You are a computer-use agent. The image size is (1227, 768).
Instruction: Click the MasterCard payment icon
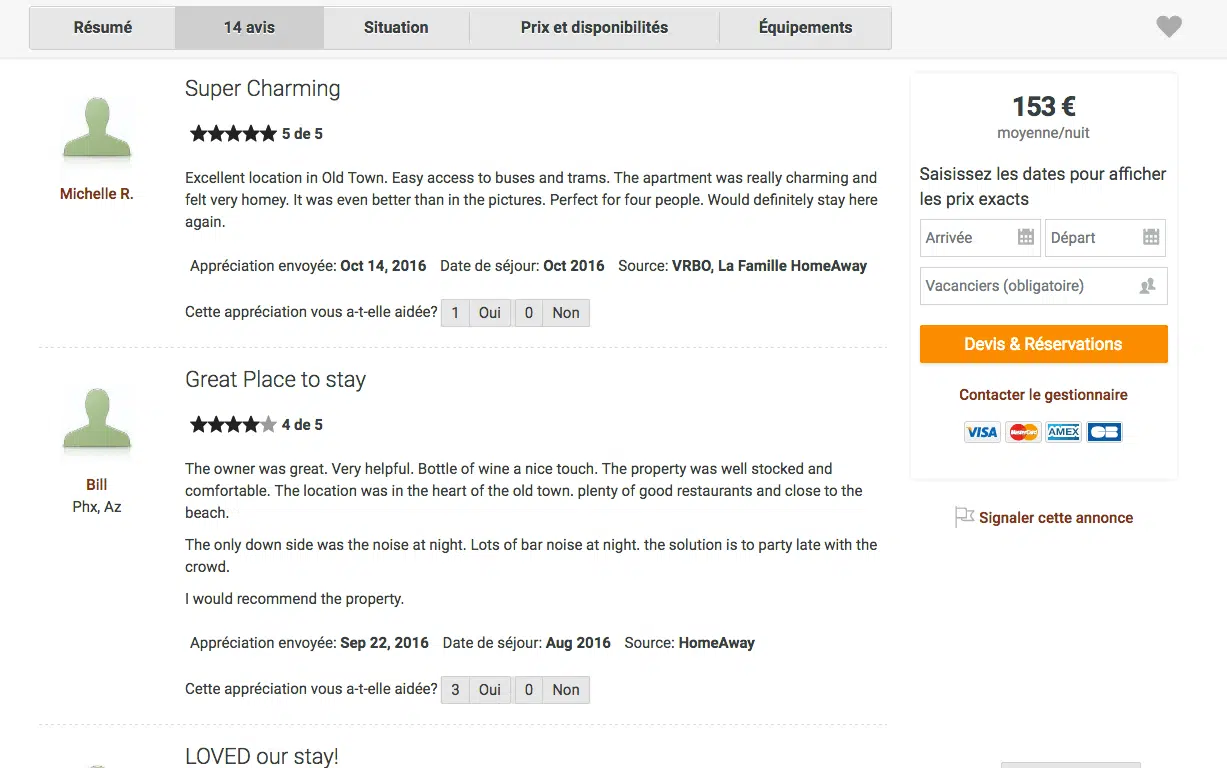pyautogui.click(x=1023, y=432)
